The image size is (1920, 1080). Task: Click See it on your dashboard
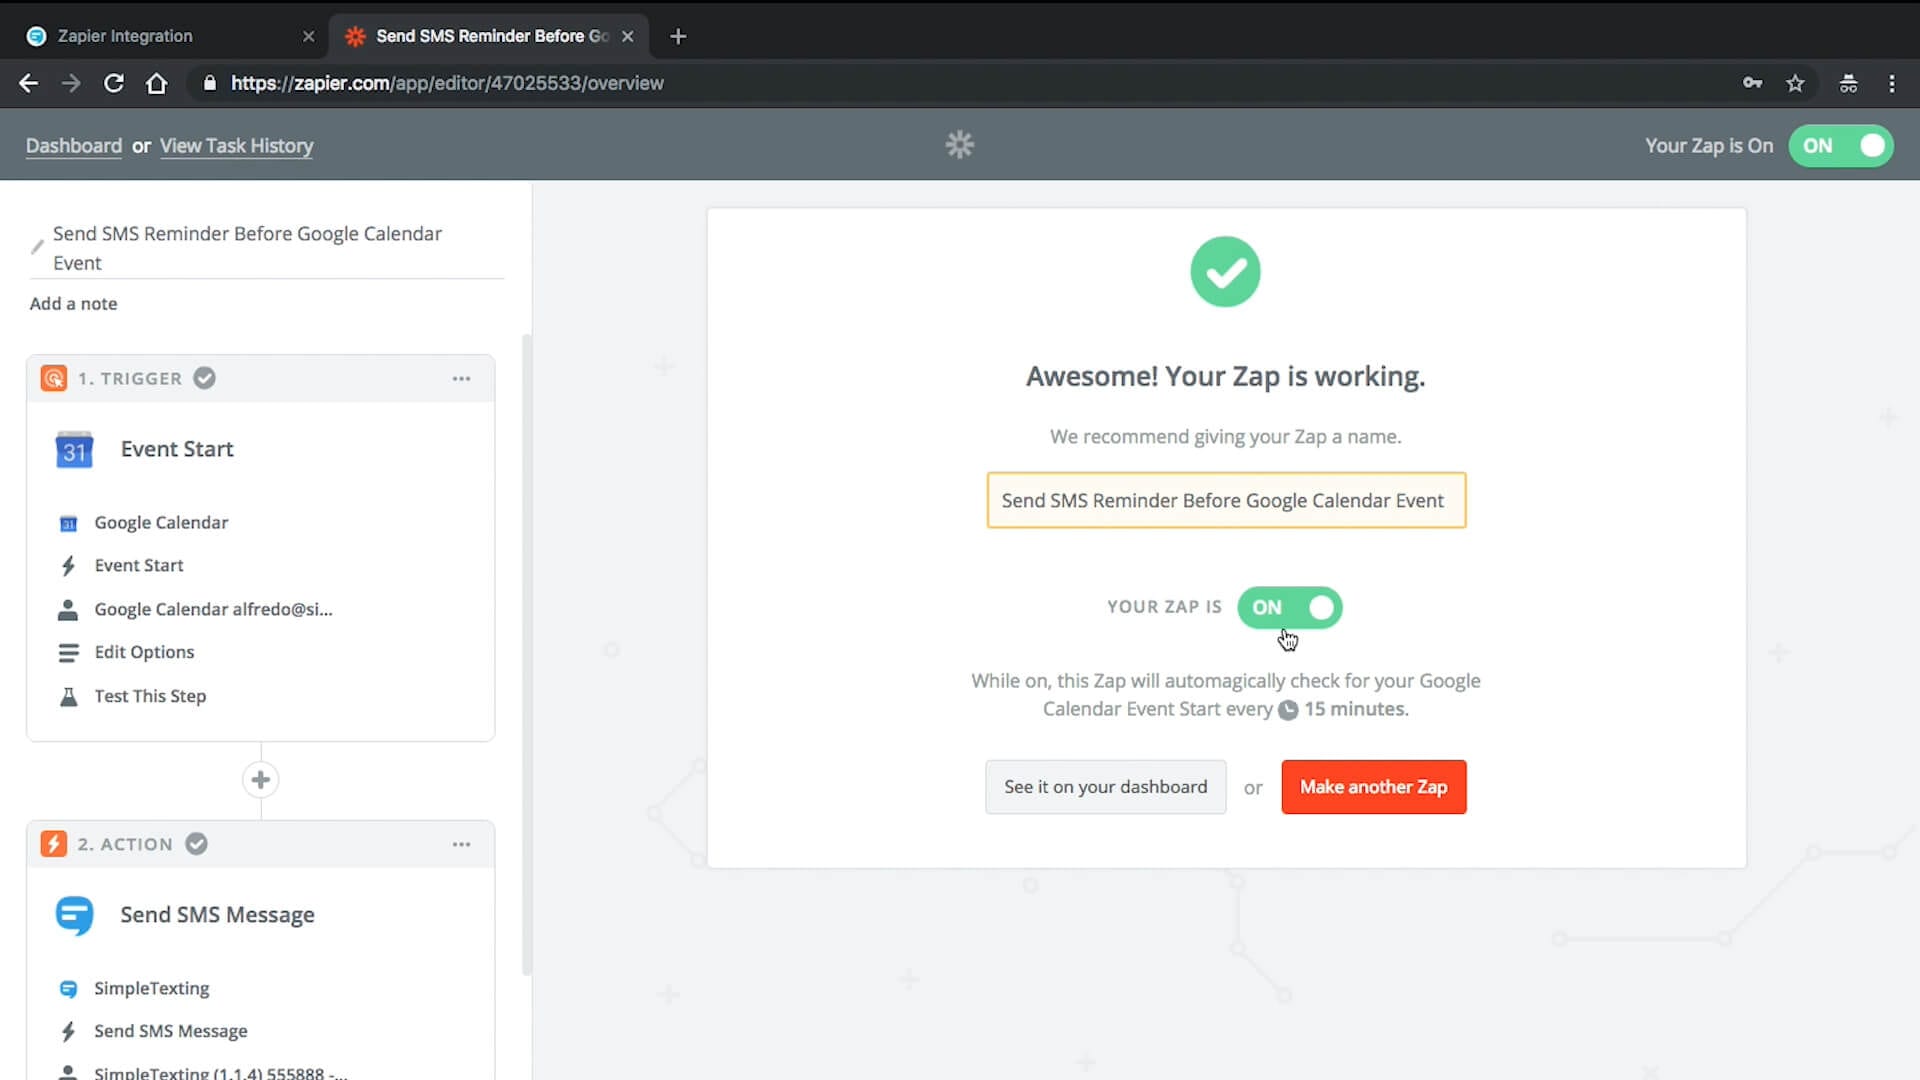[x=1105, y=787]
